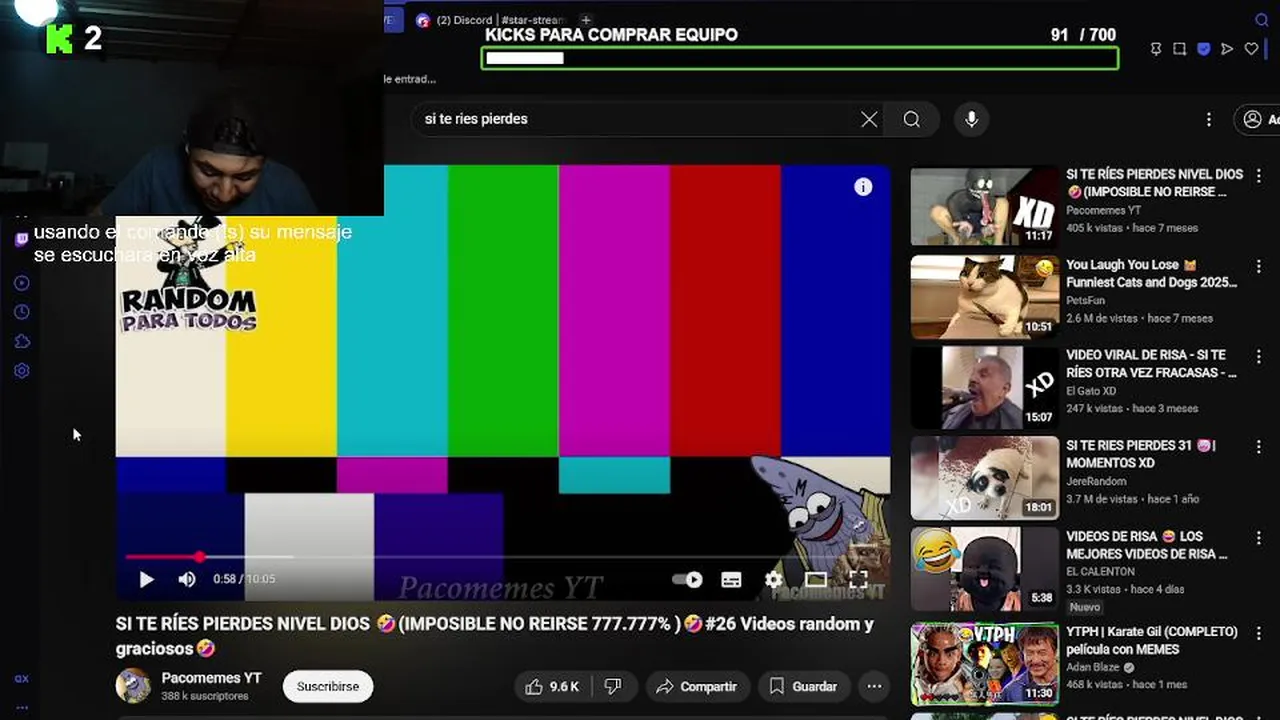Click the Compartir button
This screenshot has width=1280, height=720.
point(697,687)
